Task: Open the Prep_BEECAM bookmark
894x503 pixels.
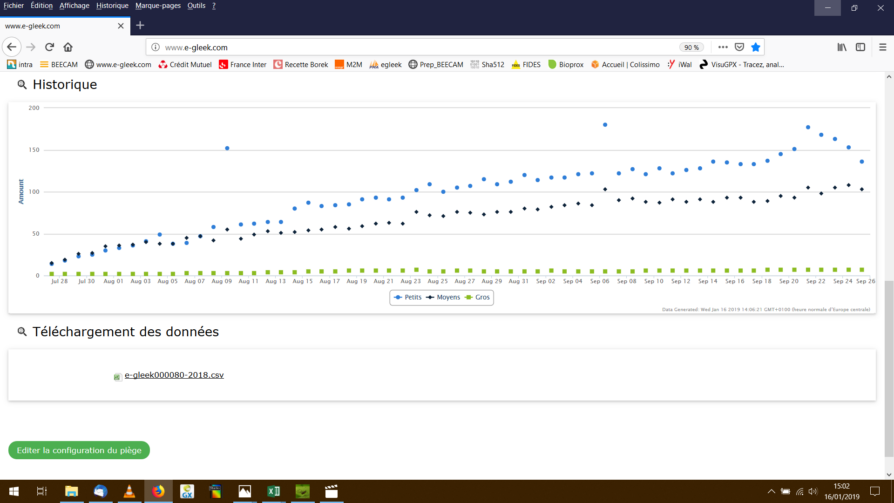Action: point(436,64)
